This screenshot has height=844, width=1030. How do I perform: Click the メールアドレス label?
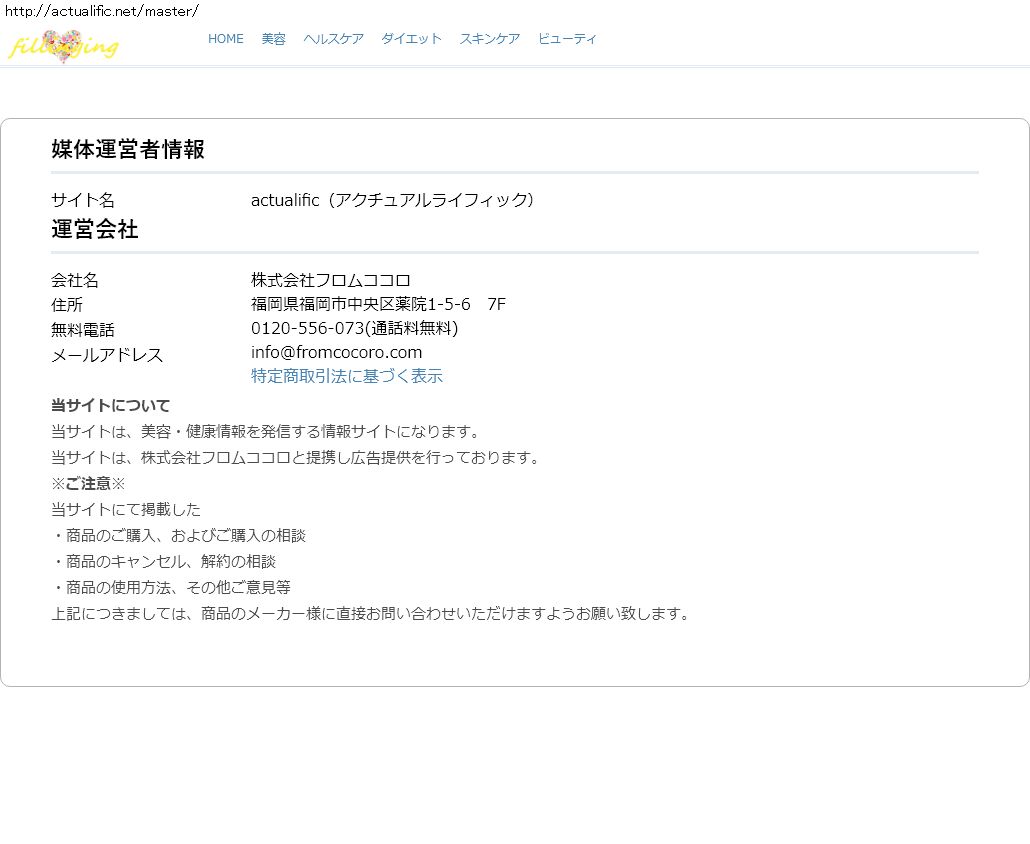pyautogui.click(x=107, y=355)
